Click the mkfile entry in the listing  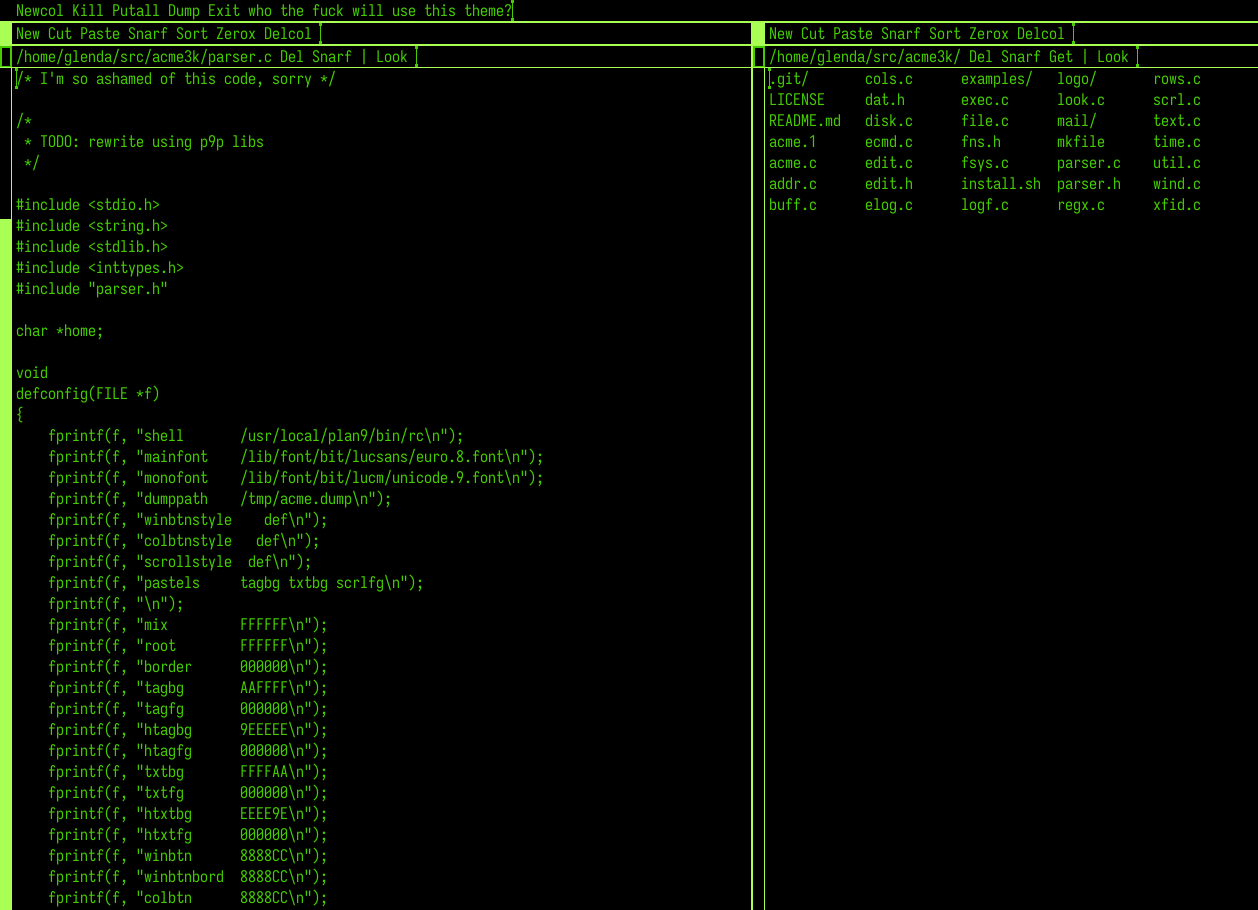[1081, 142]
